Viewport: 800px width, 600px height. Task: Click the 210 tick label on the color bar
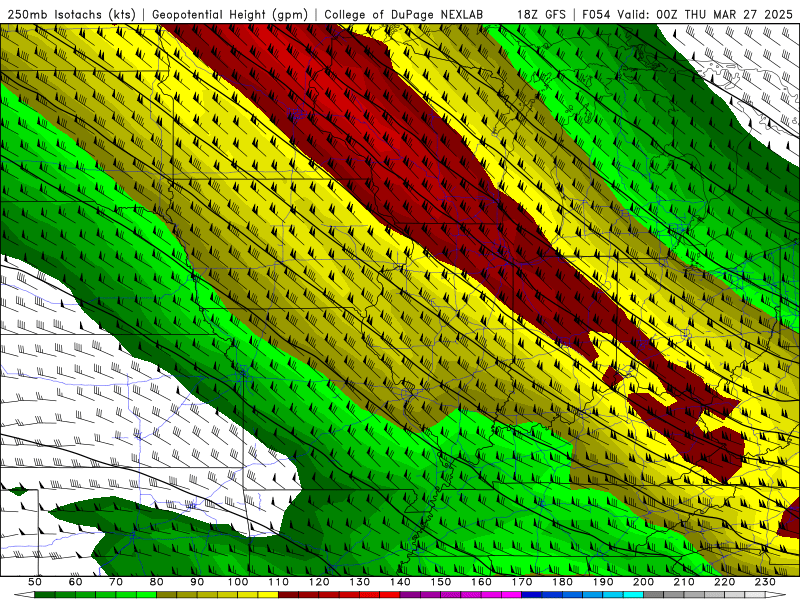click(x=684, y=582)
